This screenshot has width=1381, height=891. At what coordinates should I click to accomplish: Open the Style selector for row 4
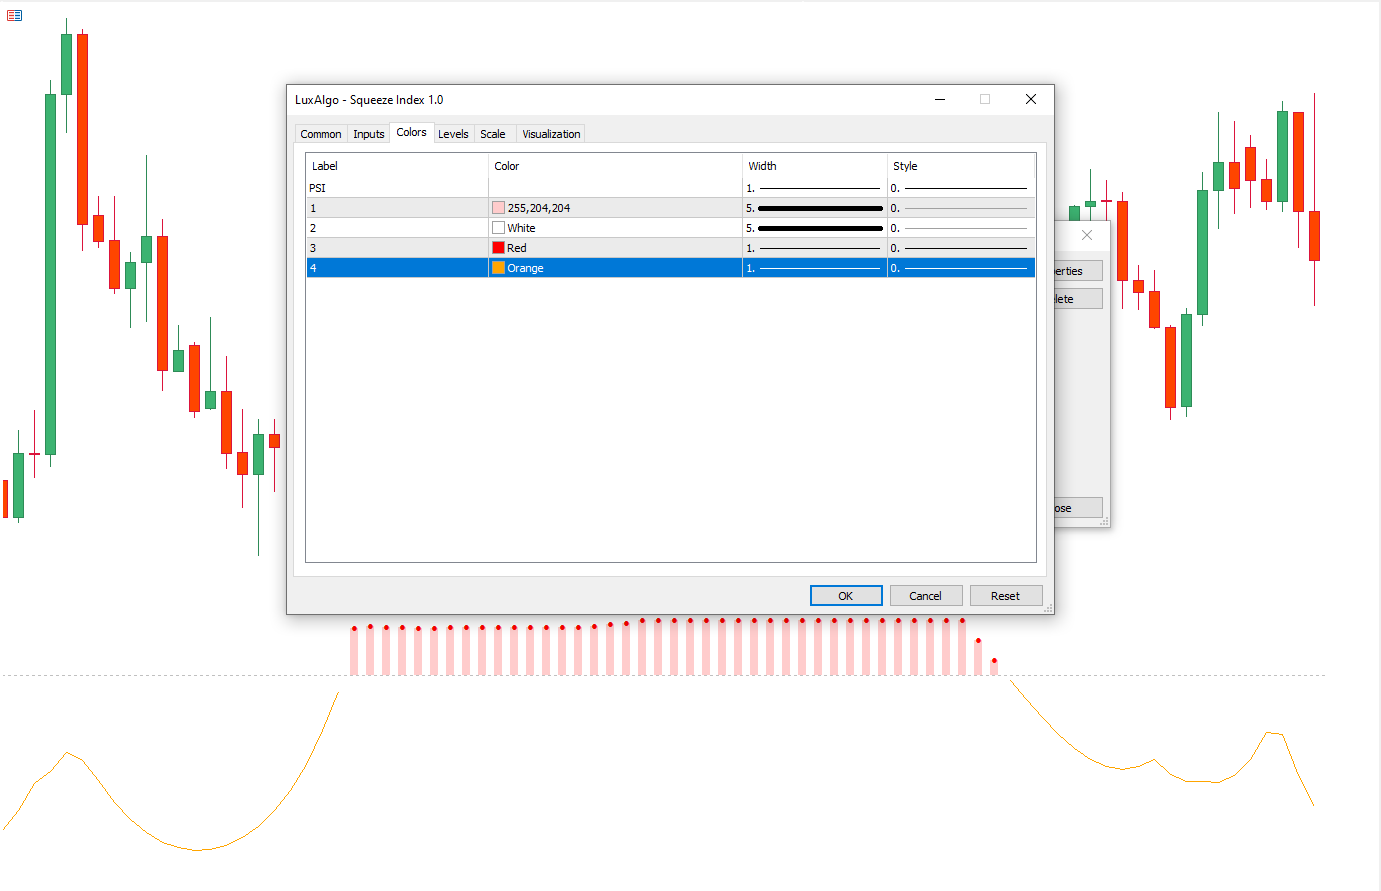[x=961, y=268]
